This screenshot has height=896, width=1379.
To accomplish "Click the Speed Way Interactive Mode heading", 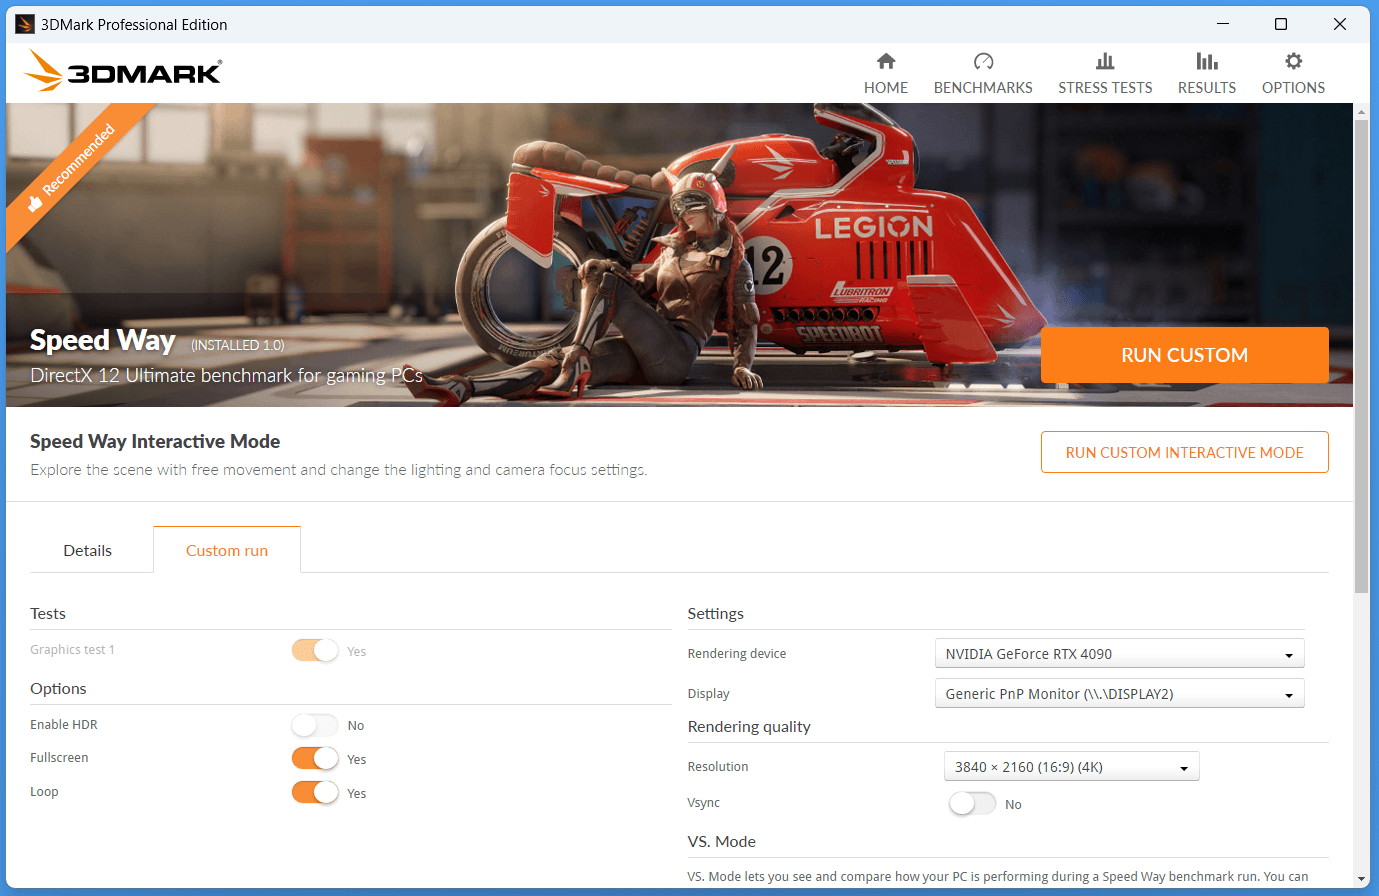I will coord(155,441).
